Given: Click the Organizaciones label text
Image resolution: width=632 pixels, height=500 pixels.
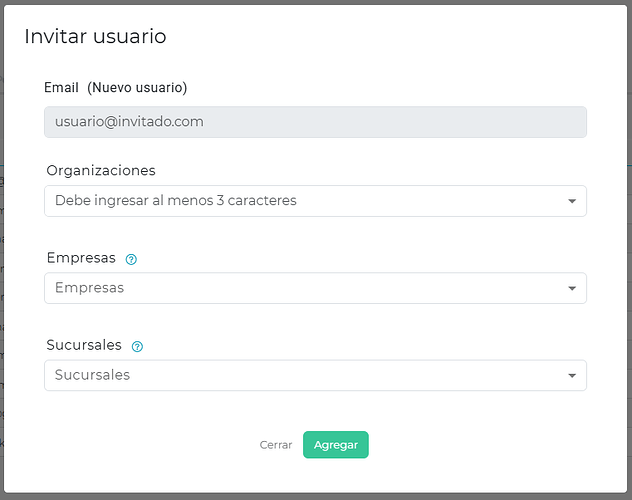Looking at the screenshot, I should tap(101, 171).
